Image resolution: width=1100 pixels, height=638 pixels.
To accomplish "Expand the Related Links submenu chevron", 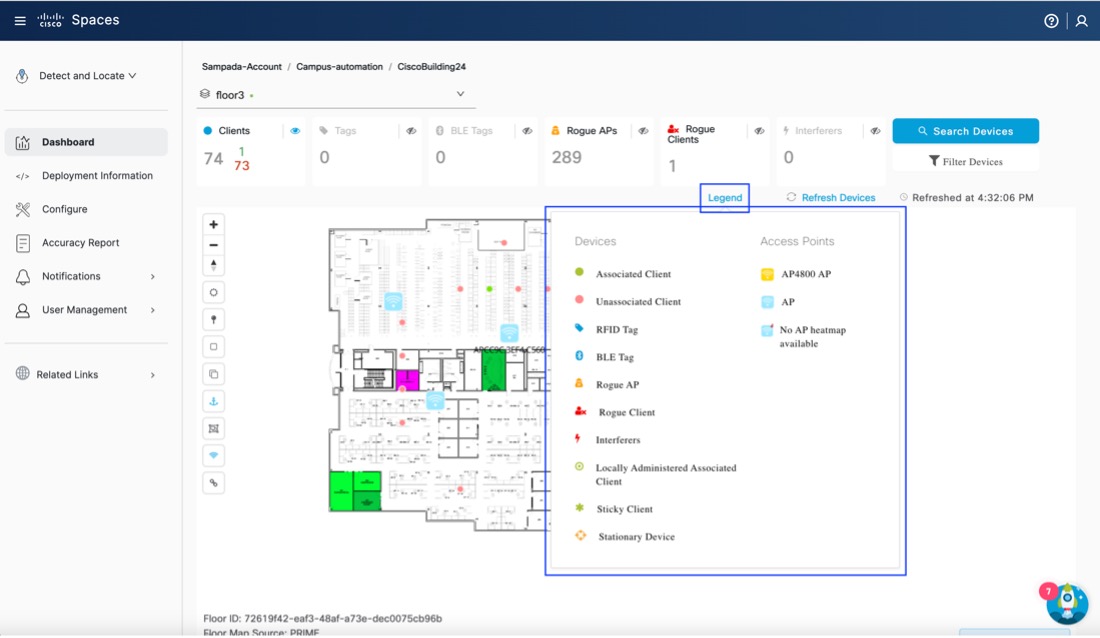I will (x=152, y=375).
